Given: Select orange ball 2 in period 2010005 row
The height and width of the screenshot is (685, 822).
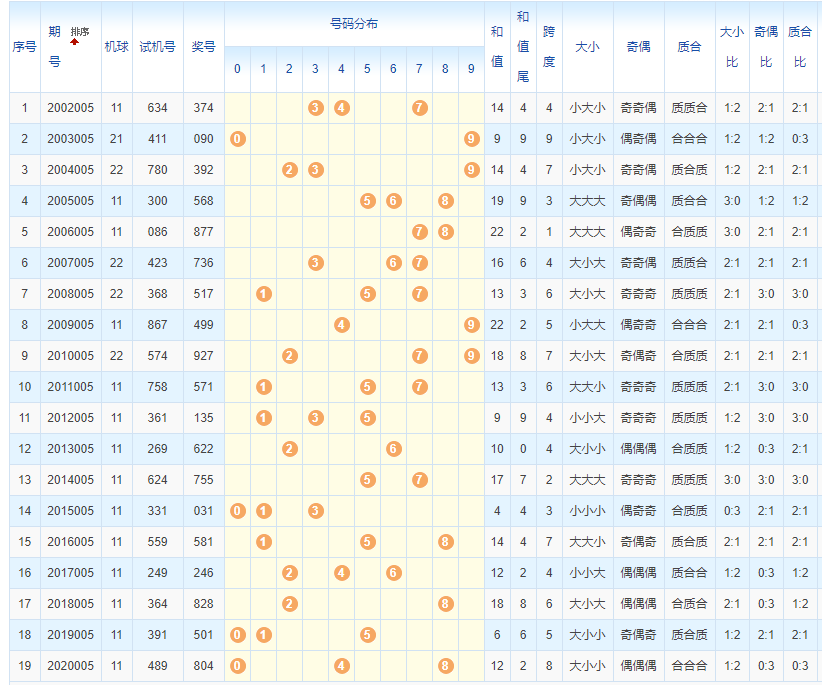Looking at the screenshot, I should (289, 356).
